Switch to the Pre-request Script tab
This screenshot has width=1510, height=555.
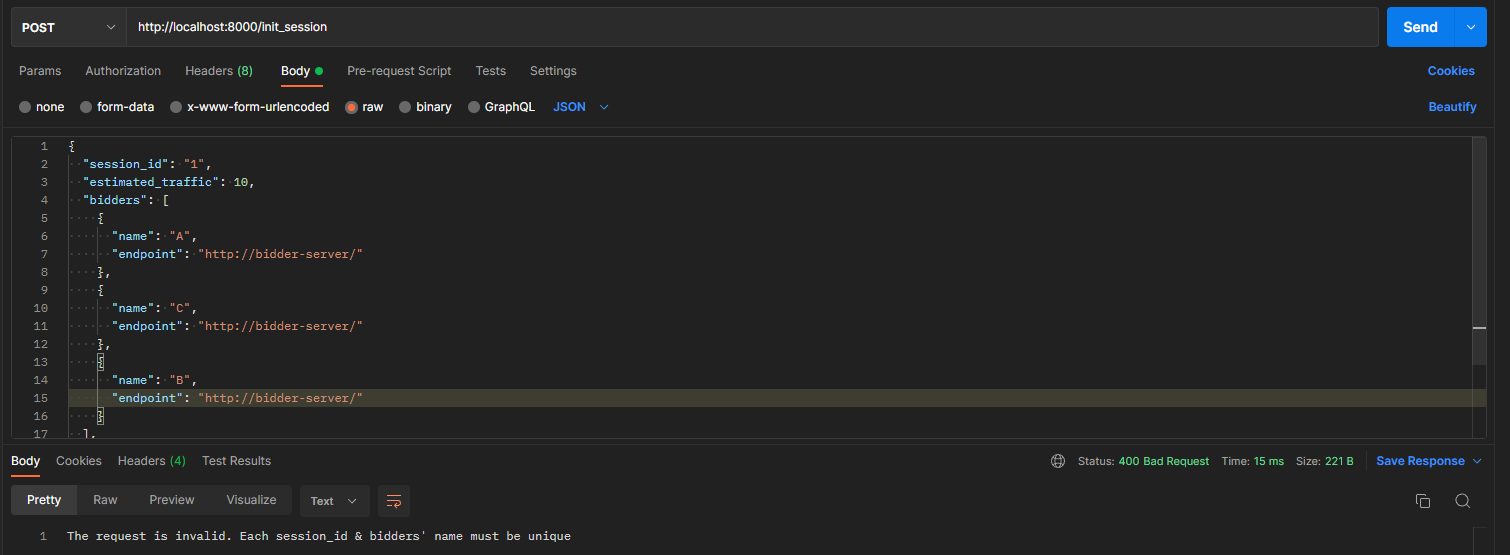pos(399,71)
